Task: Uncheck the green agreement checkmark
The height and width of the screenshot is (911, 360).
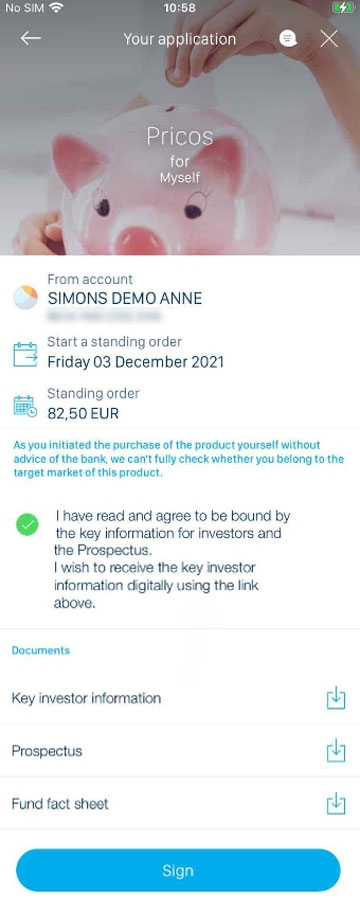Action: (x=27, y=525)
